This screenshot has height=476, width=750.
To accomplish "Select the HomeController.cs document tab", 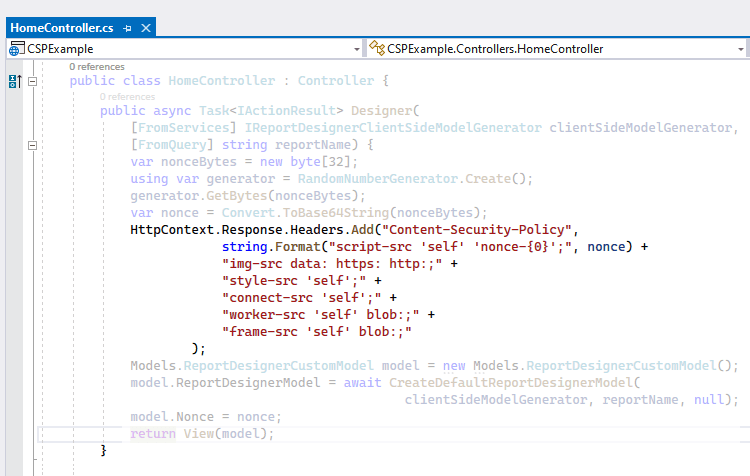I will coord(62,28).
